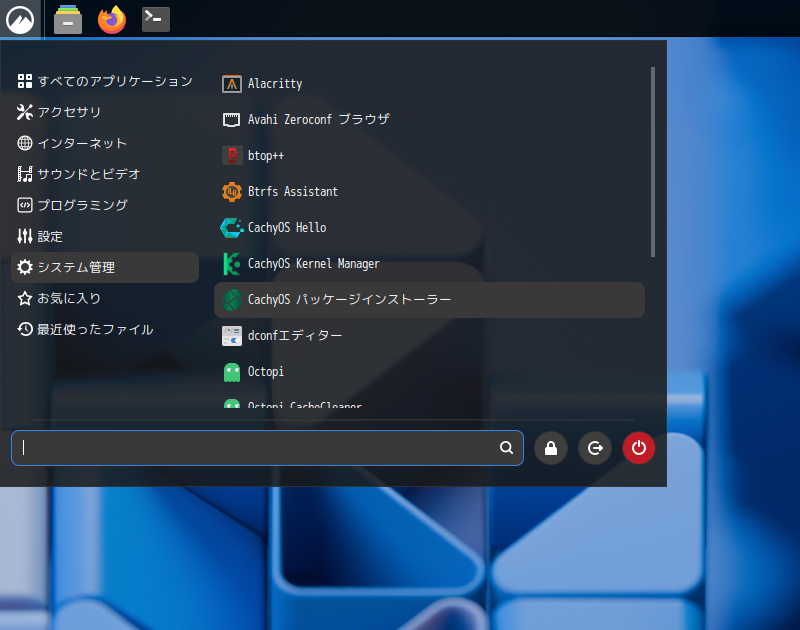Launch the Avahi Zeroconf browser icon
Screen dimensions: 800x630
[232, 120]
